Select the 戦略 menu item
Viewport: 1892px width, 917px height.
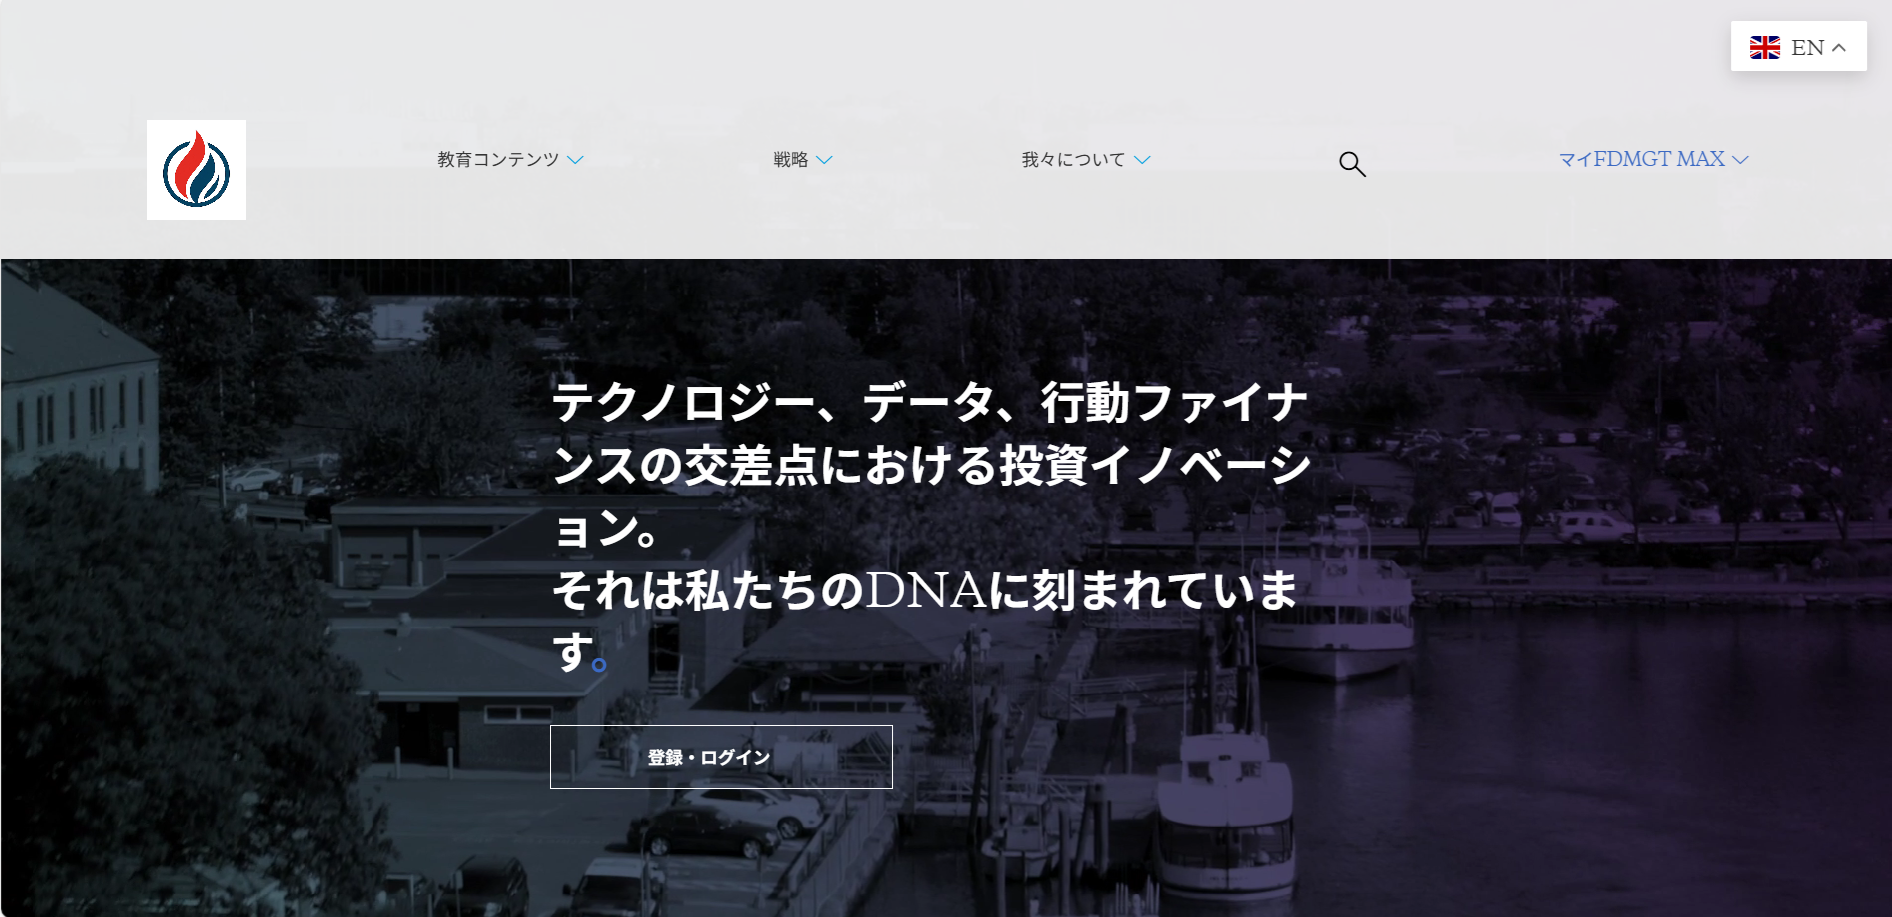[x=790, y=160]
